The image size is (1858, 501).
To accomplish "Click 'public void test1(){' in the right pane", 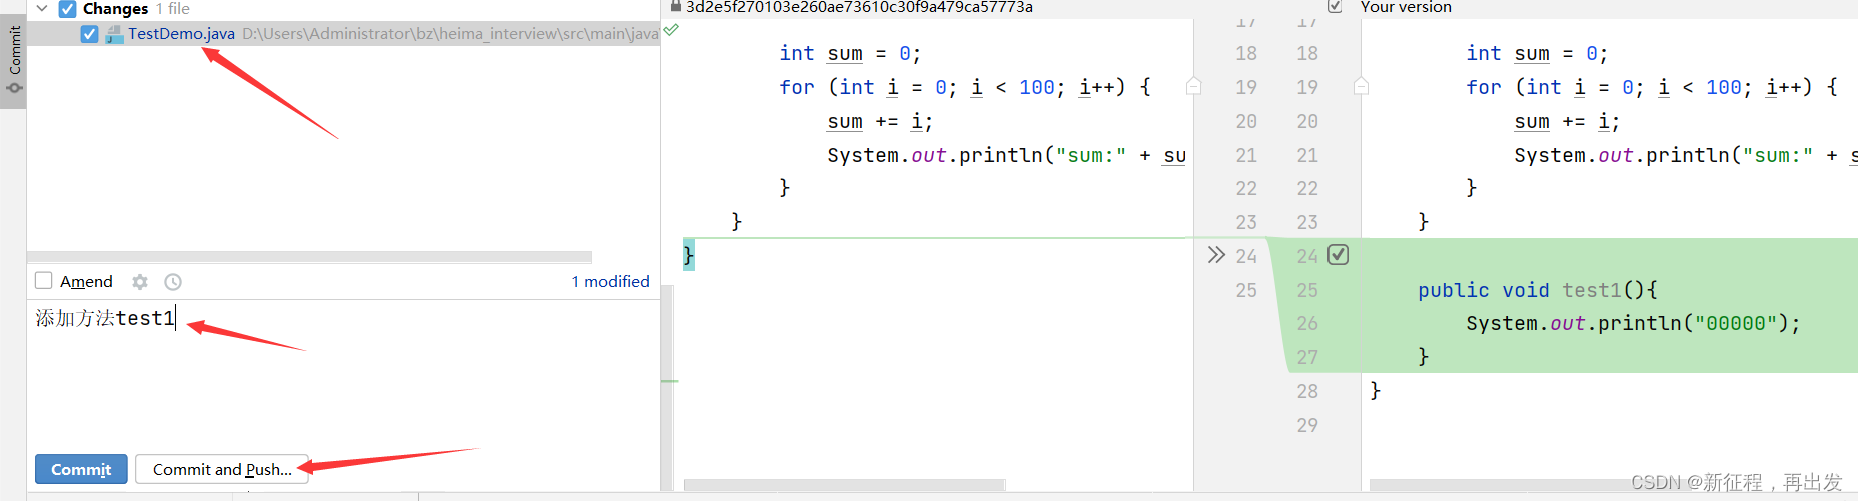I will tap(1537, 290).
